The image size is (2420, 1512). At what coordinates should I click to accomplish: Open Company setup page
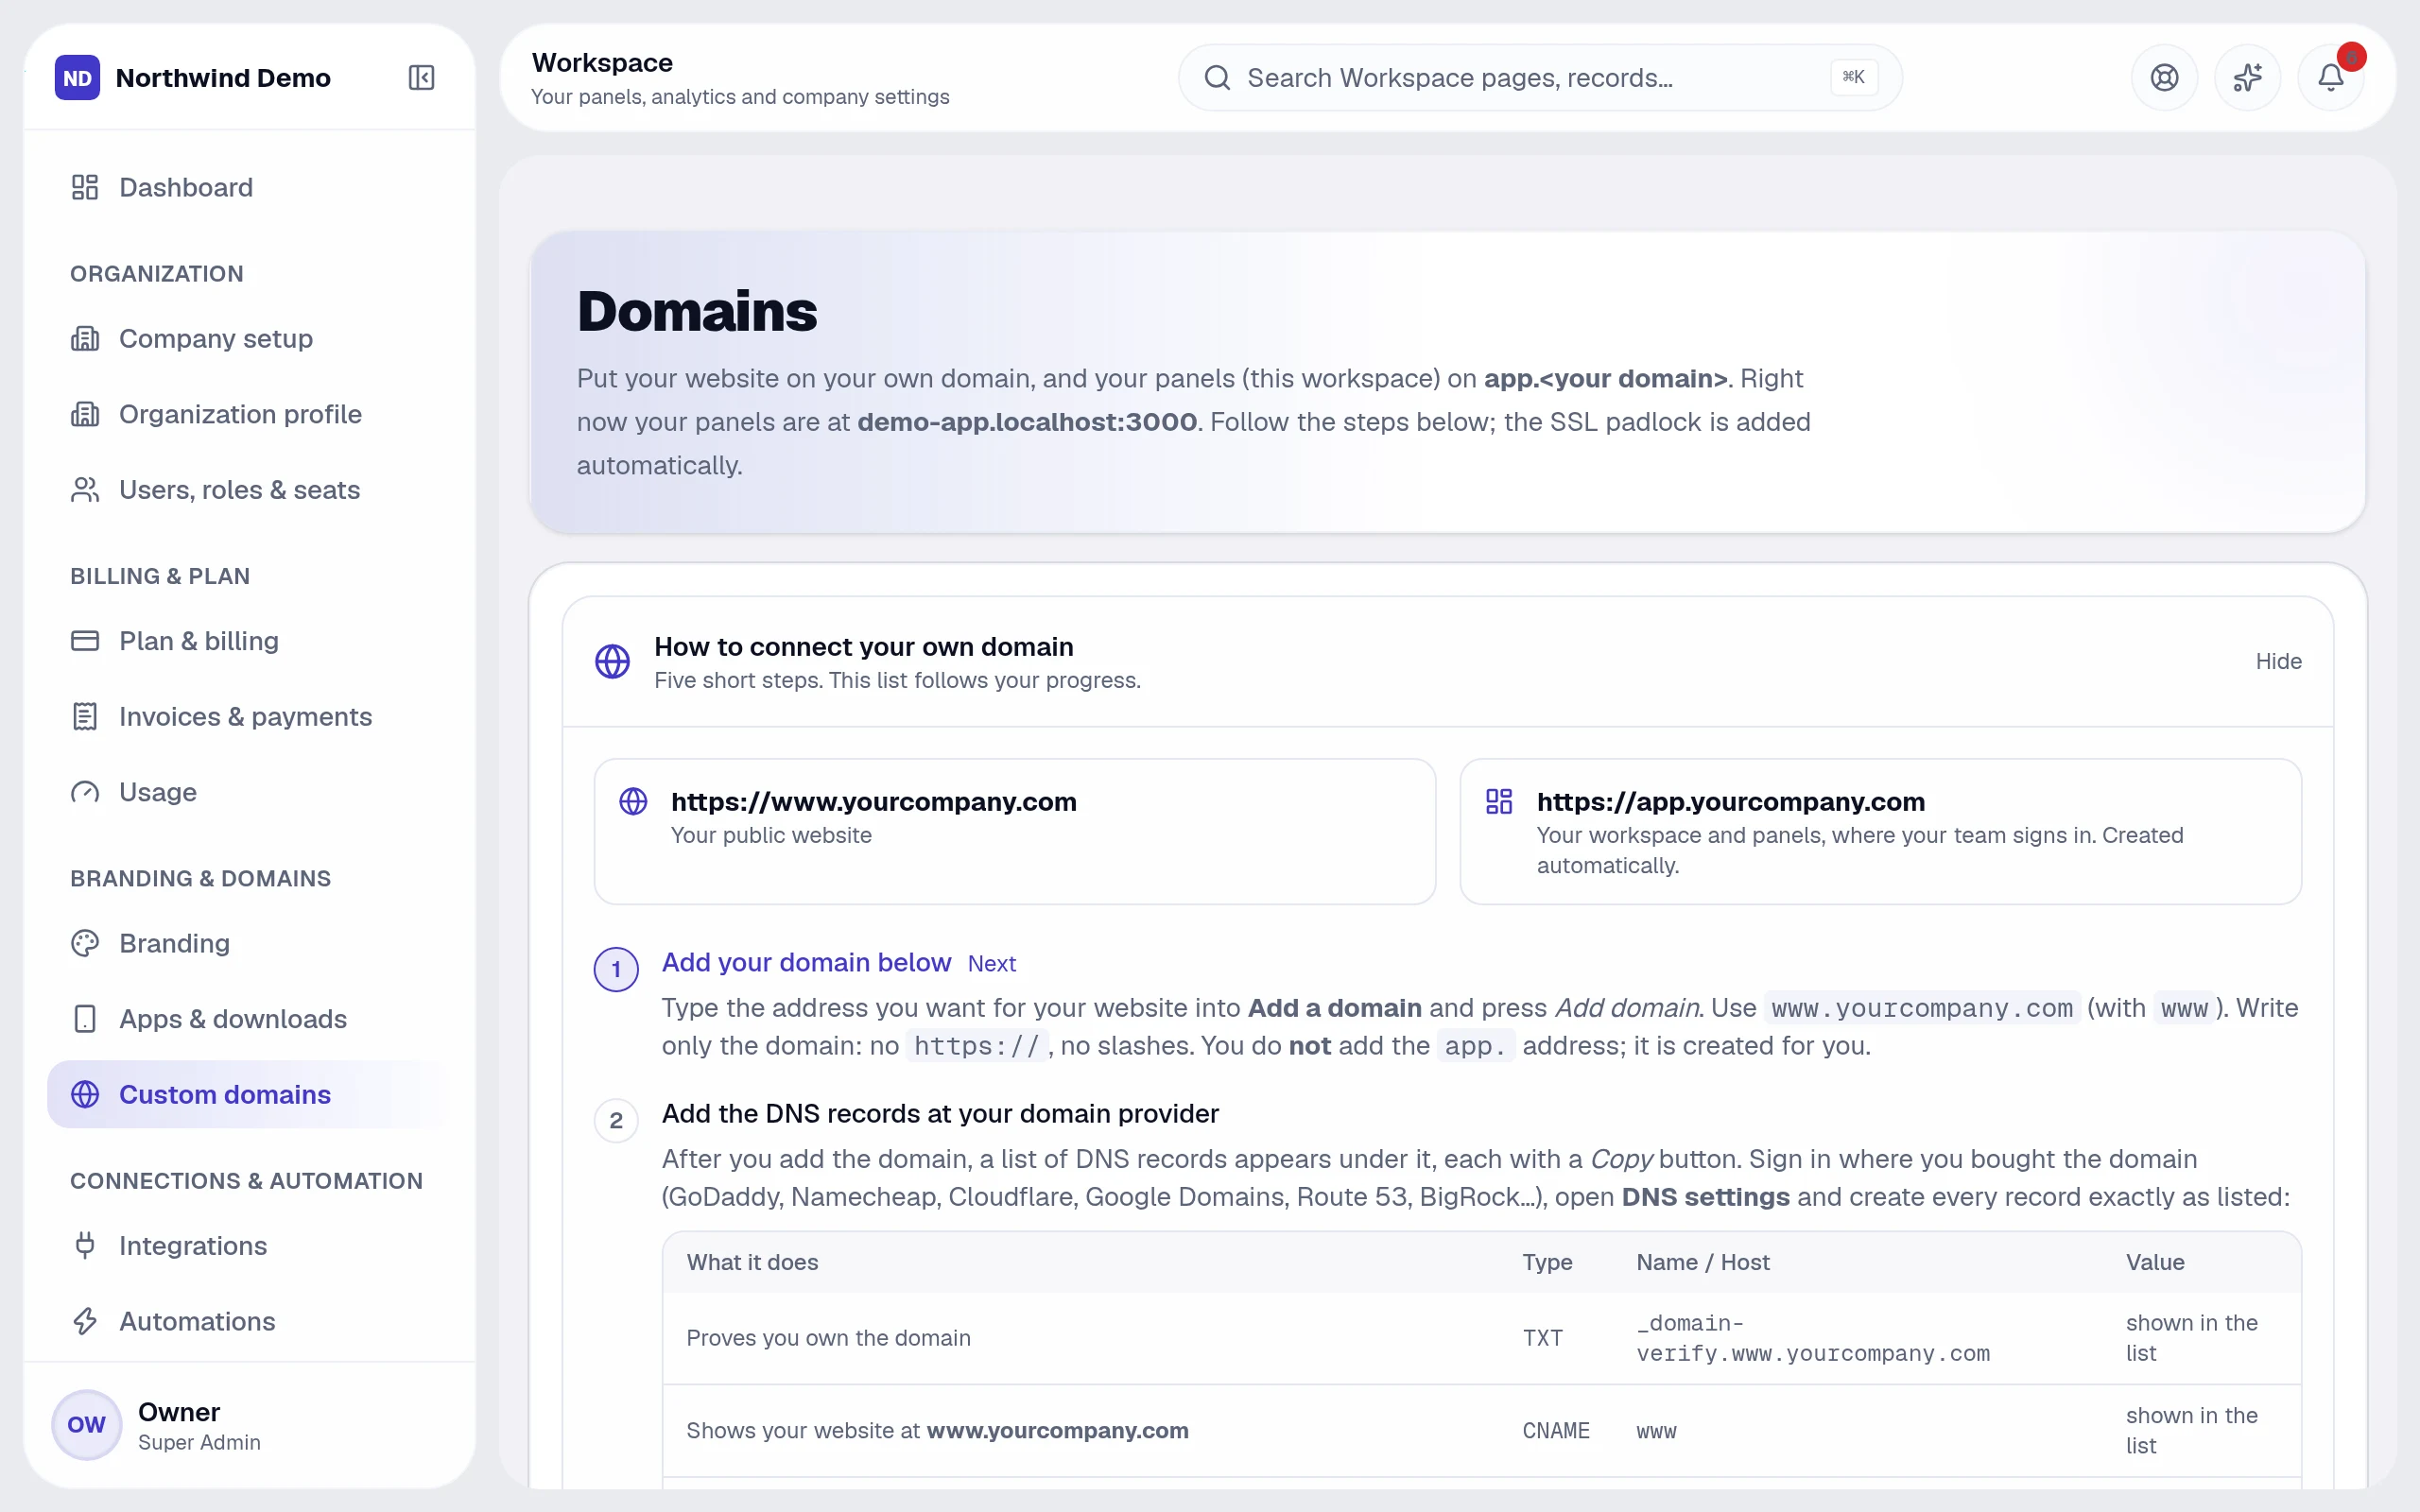coord(248,338)
